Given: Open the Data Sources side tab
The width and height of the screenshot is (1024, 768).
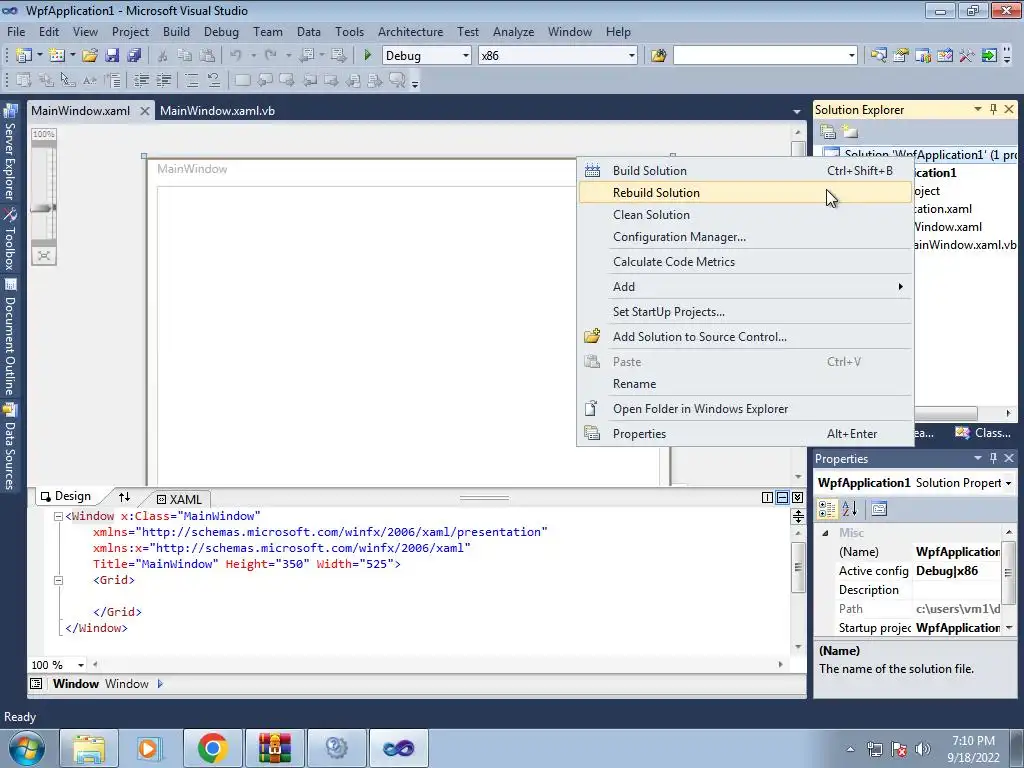Looking at the screenshot, I should click(x=9, y=447).
